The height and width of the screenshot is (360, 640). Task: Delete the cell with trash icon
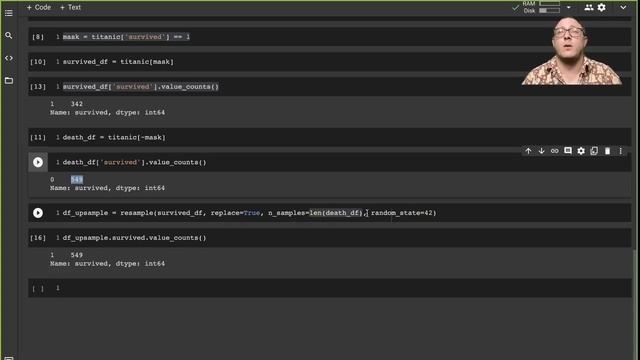(x=607, y=151)
